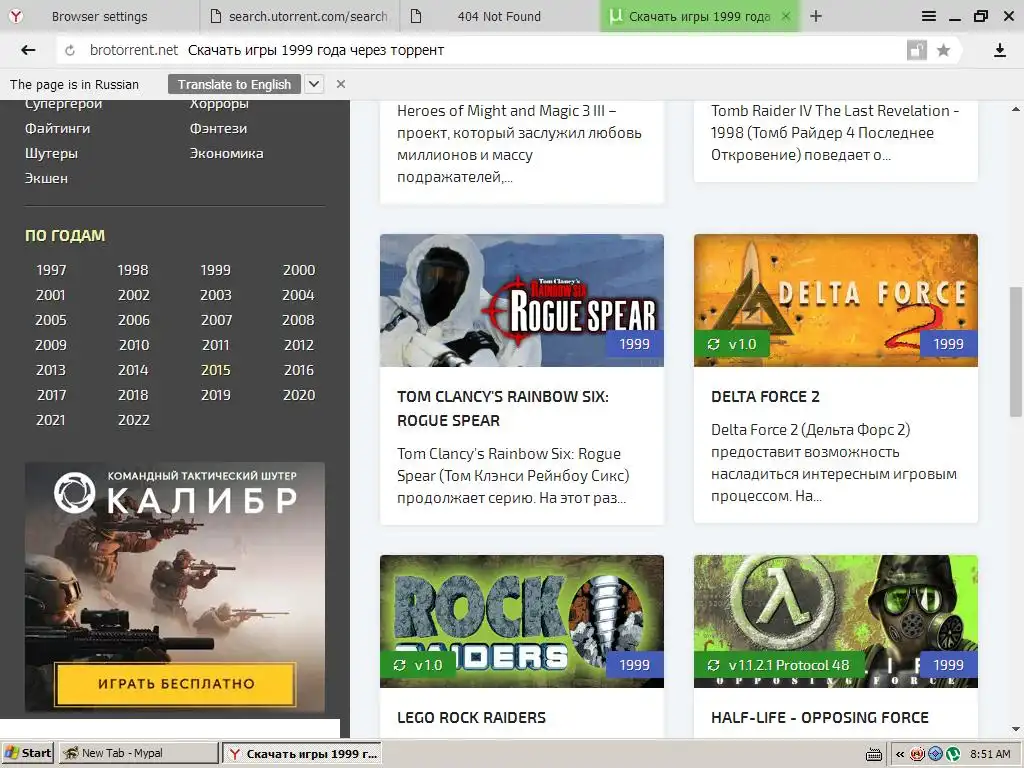Select year 2000 in the list
Image resolution: width=1024 pixels, height=768 pixels.
(298, 270)
